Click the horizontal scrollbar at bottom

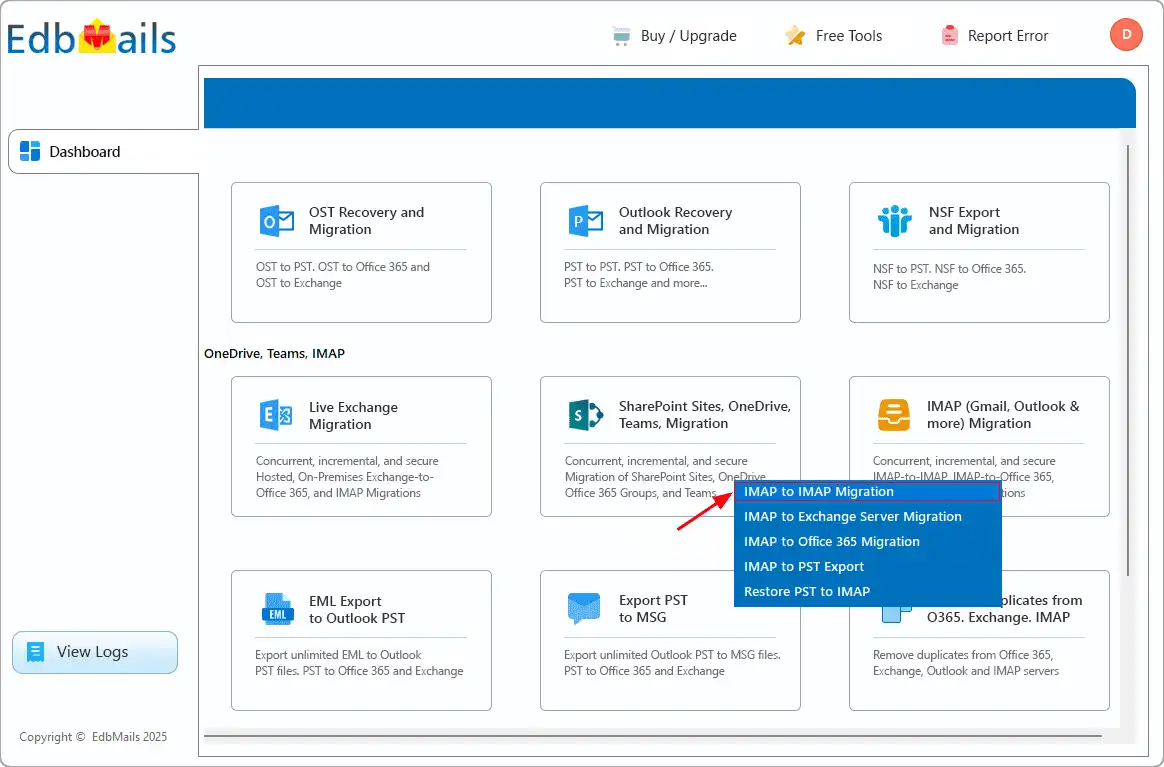click(x=653, y=737)
